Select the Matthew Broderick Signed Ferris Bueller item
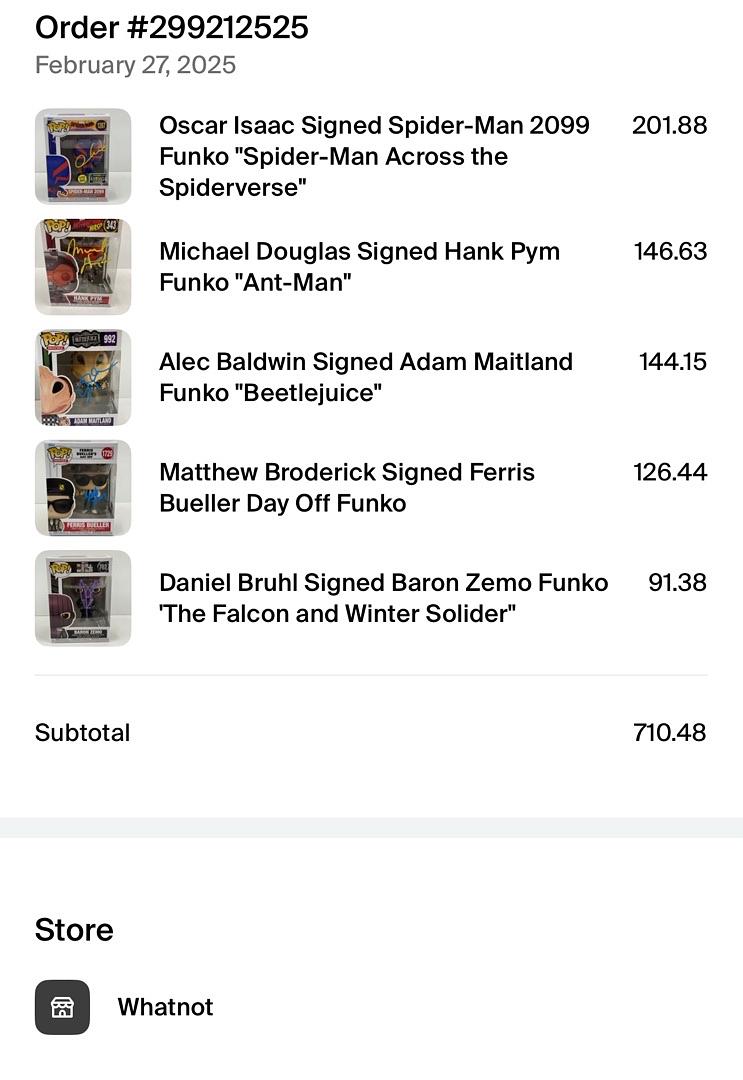Viewport: 743px width, 1080px height. [346, 488]
